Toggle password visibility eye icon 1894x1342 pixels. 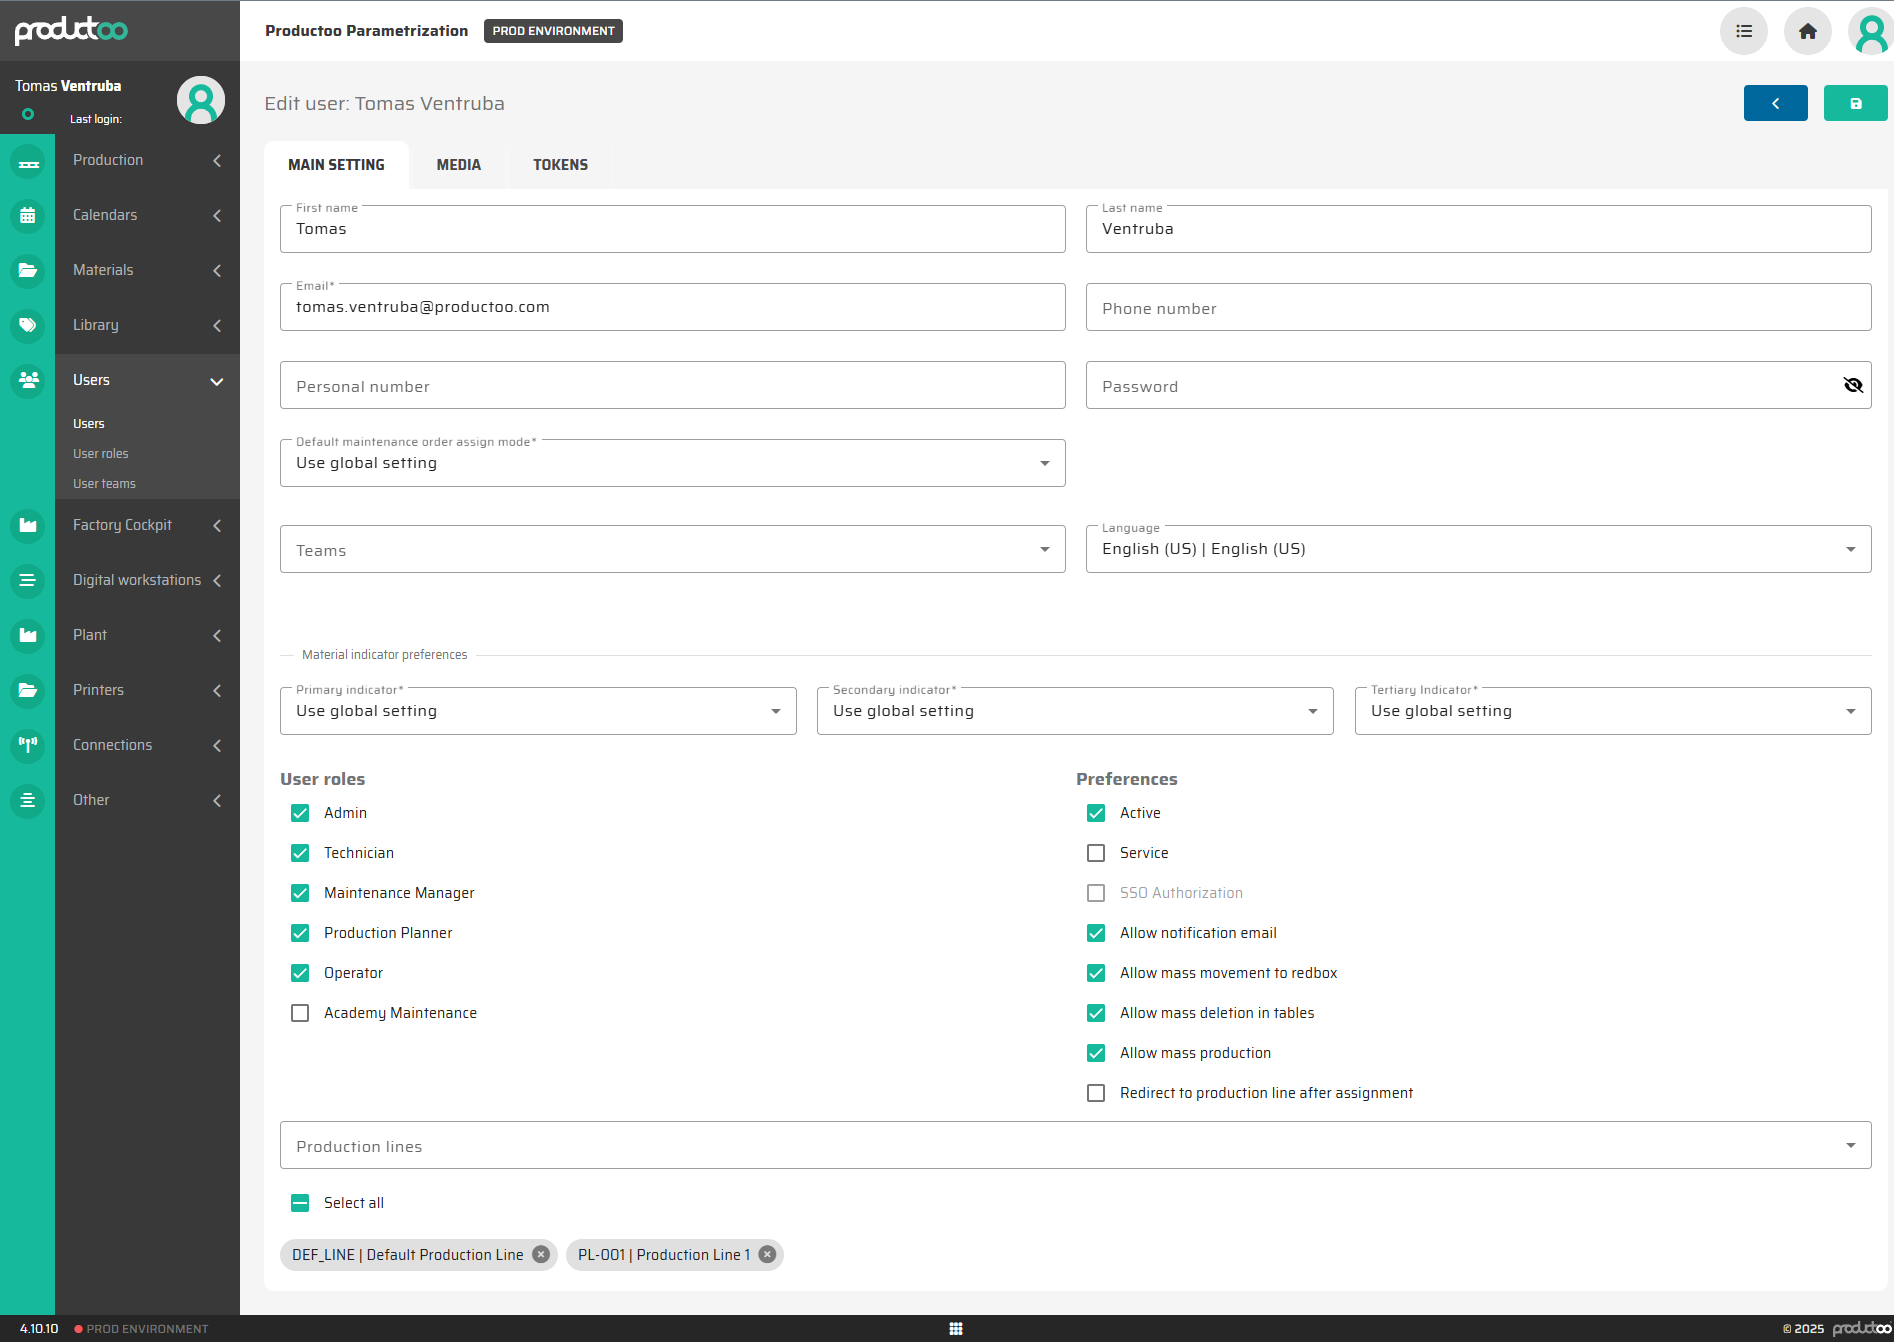pos(1852,386)
